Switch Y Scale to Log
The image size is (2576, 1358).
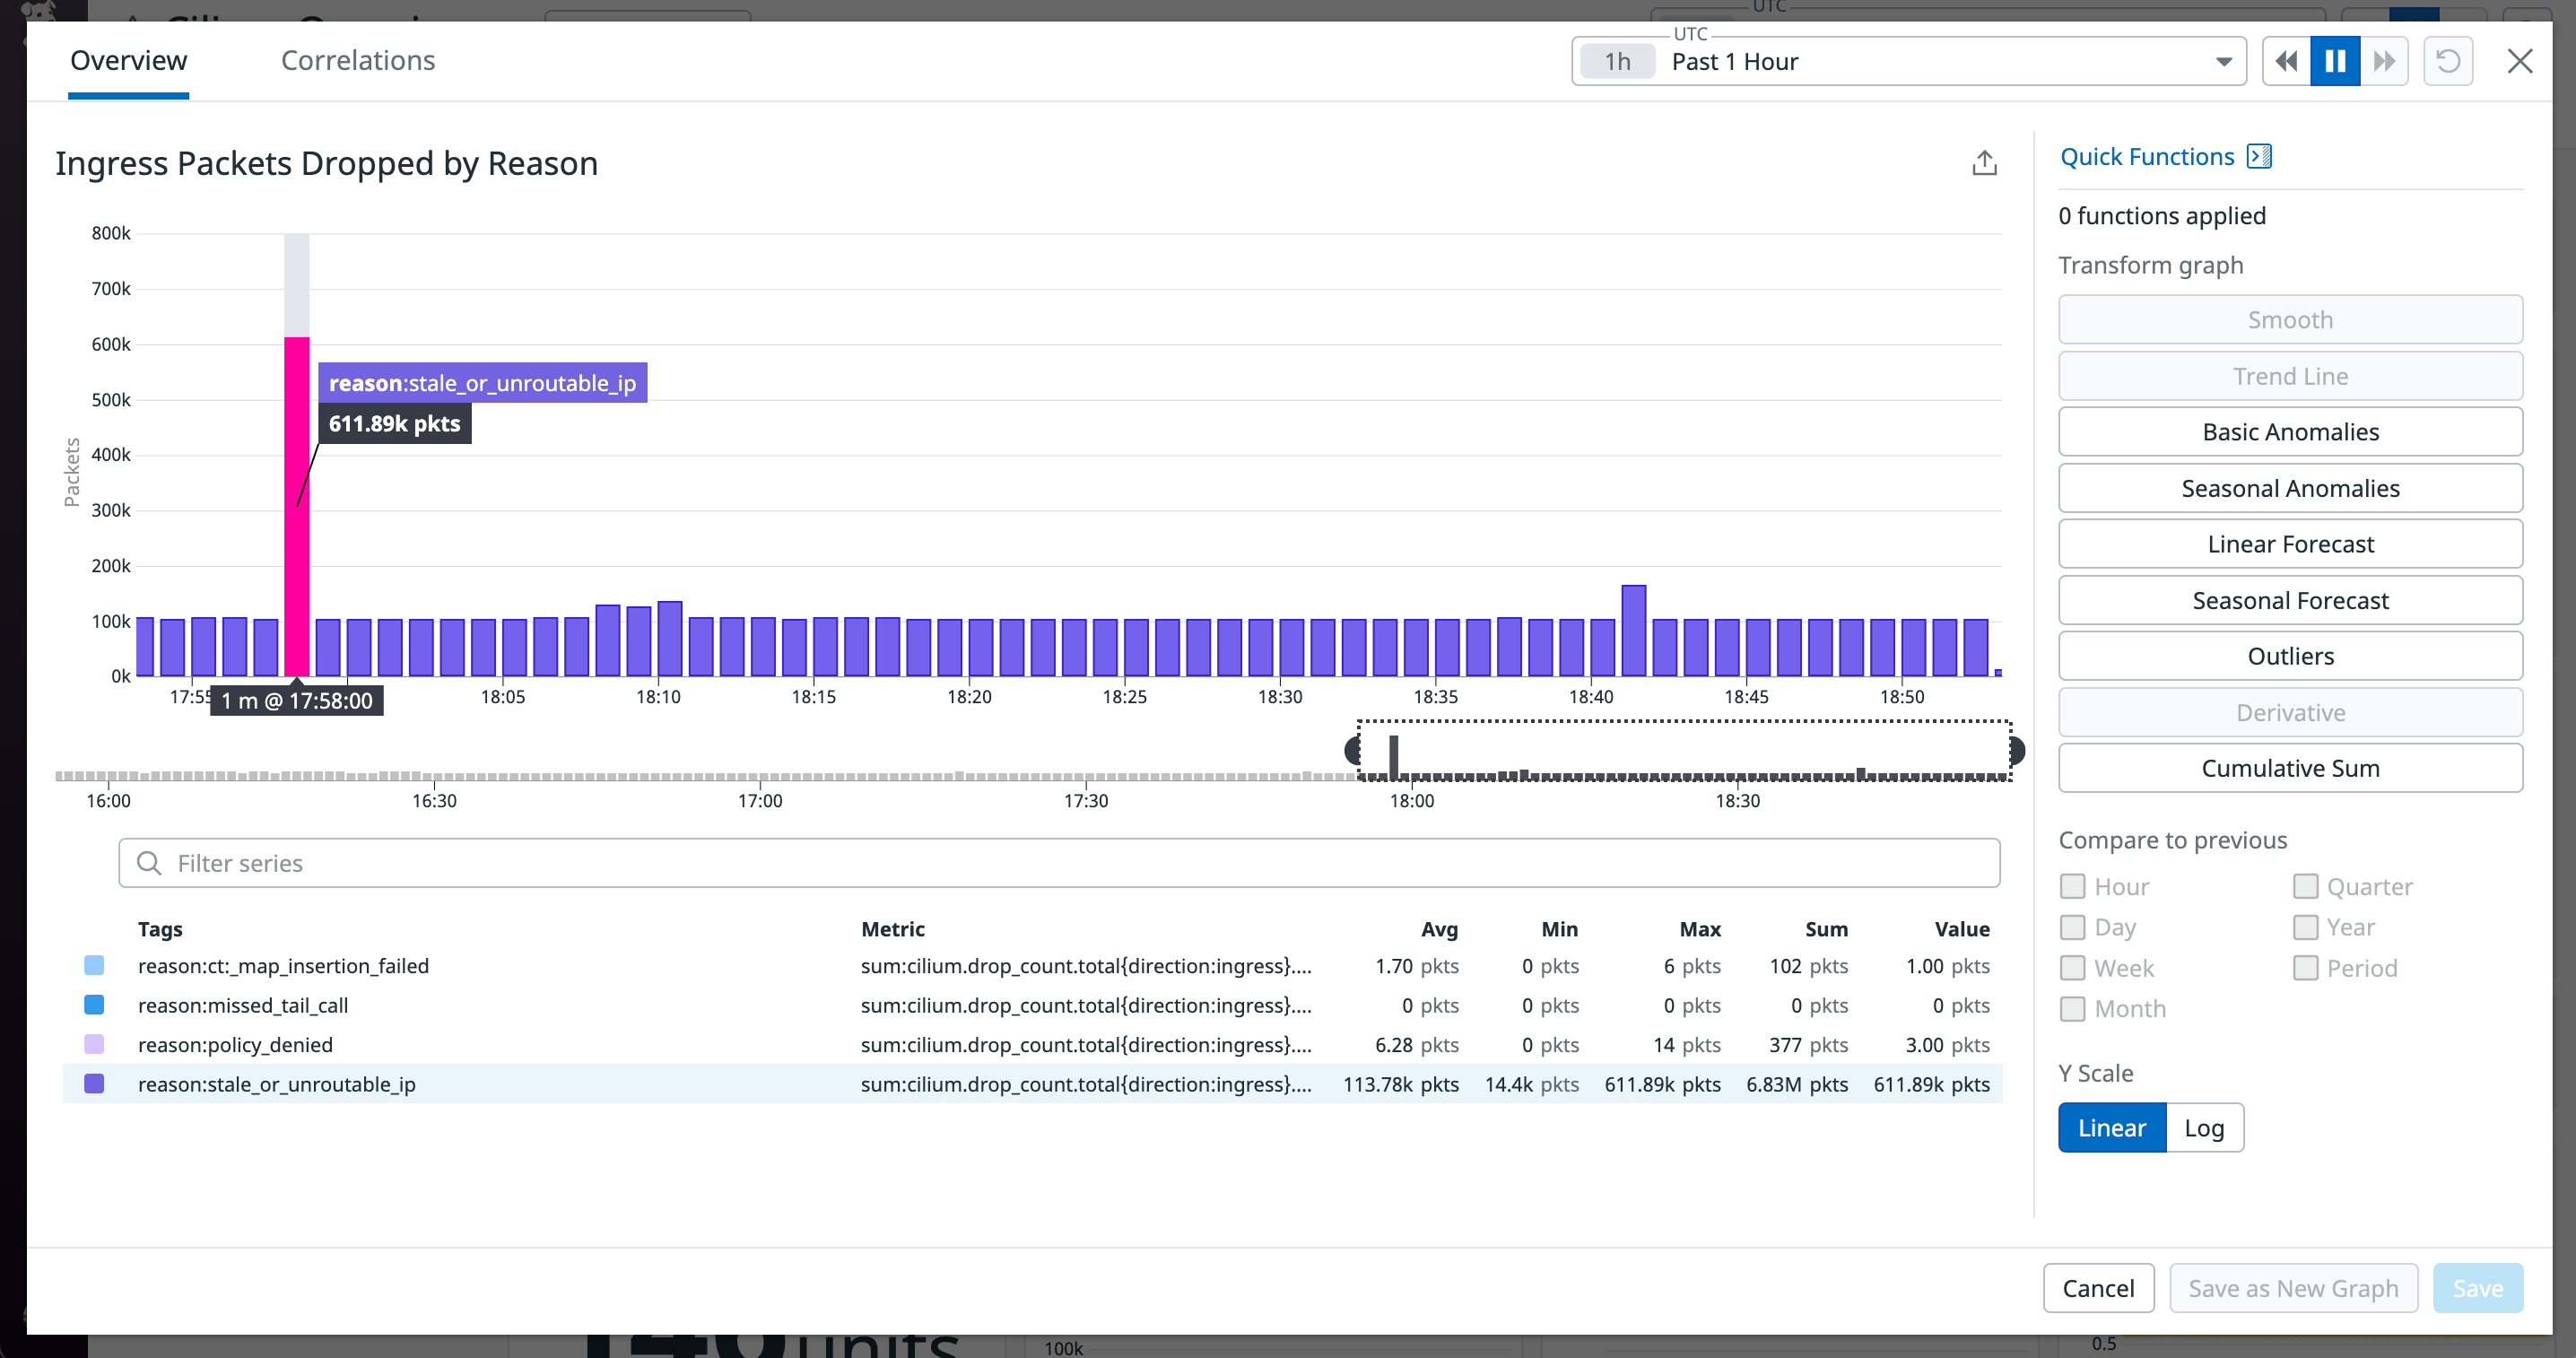[x=2204, y=1127]
